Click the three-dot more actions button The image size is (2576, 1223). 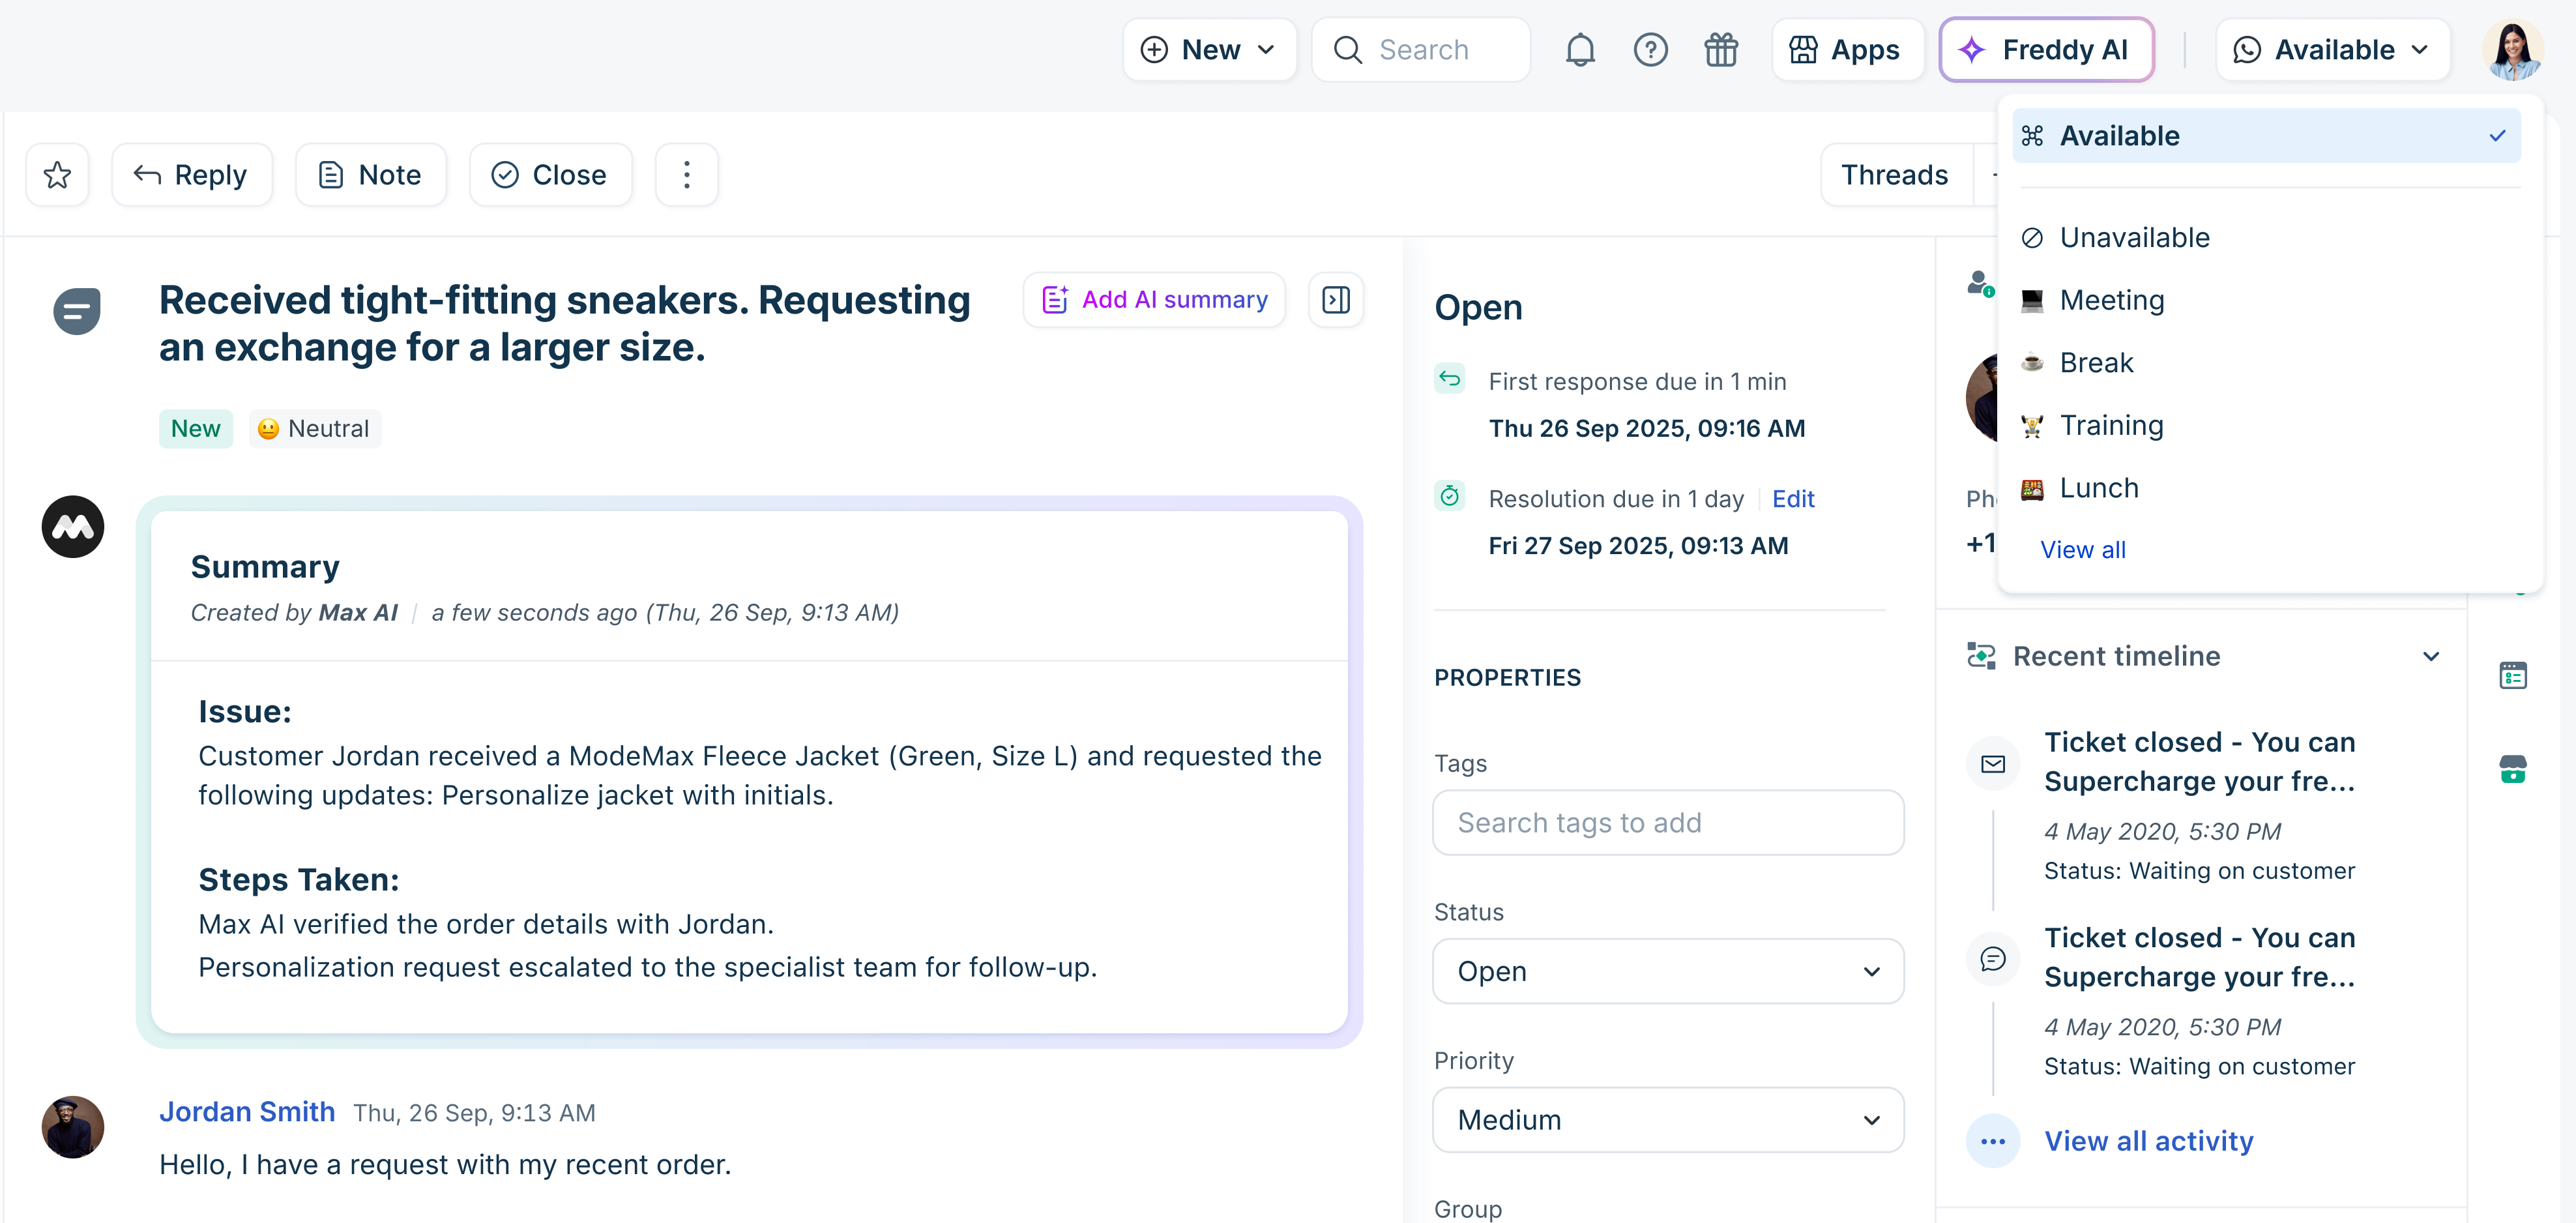[x=686, y=175]
